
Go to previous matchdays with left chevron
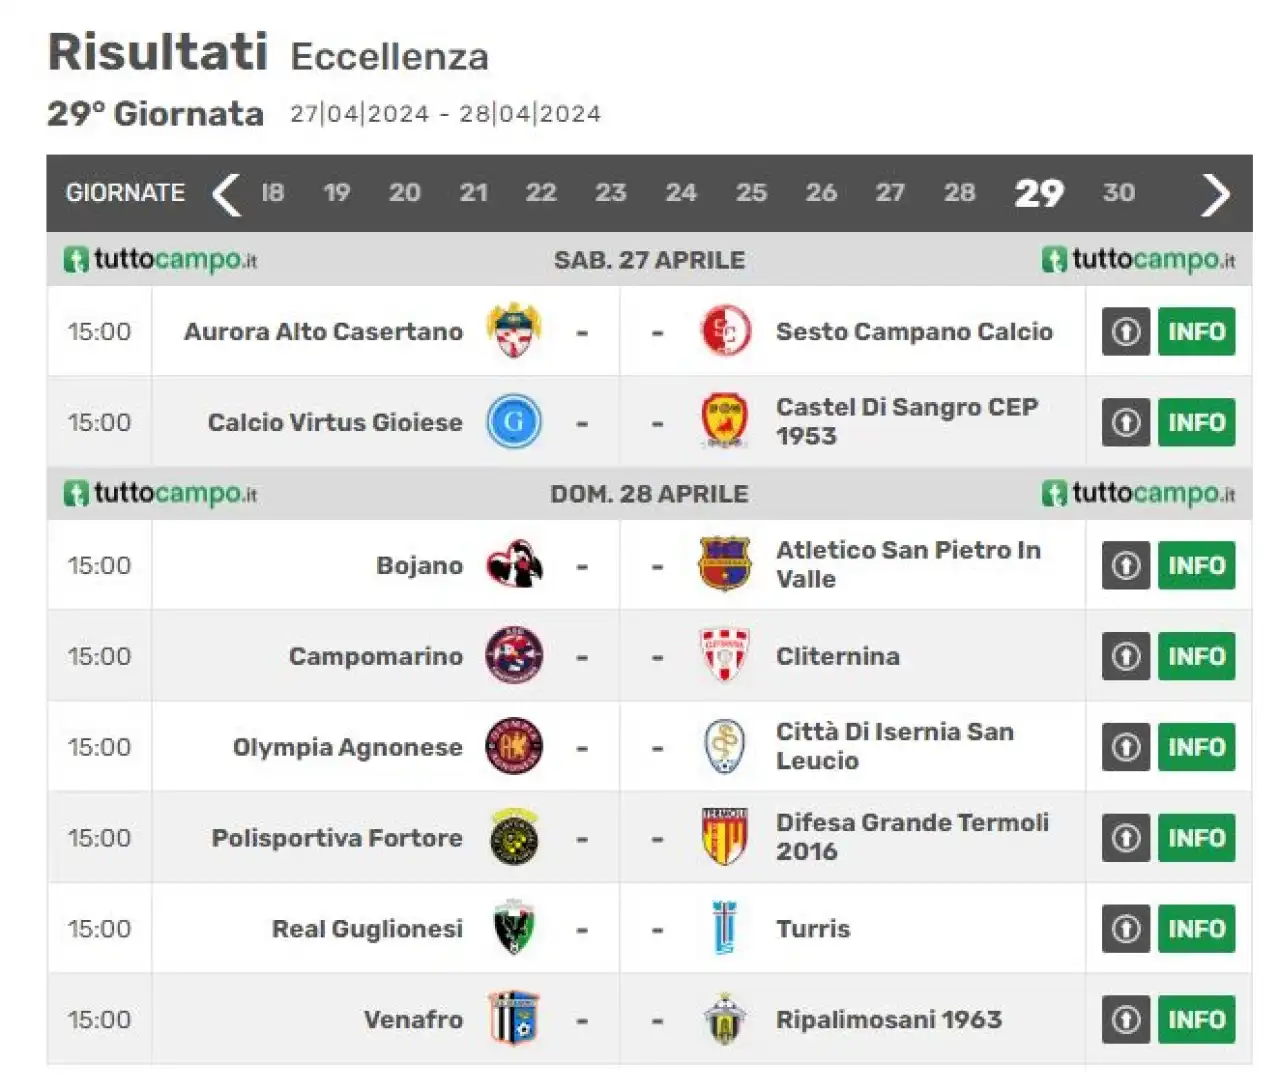(227, 194)
